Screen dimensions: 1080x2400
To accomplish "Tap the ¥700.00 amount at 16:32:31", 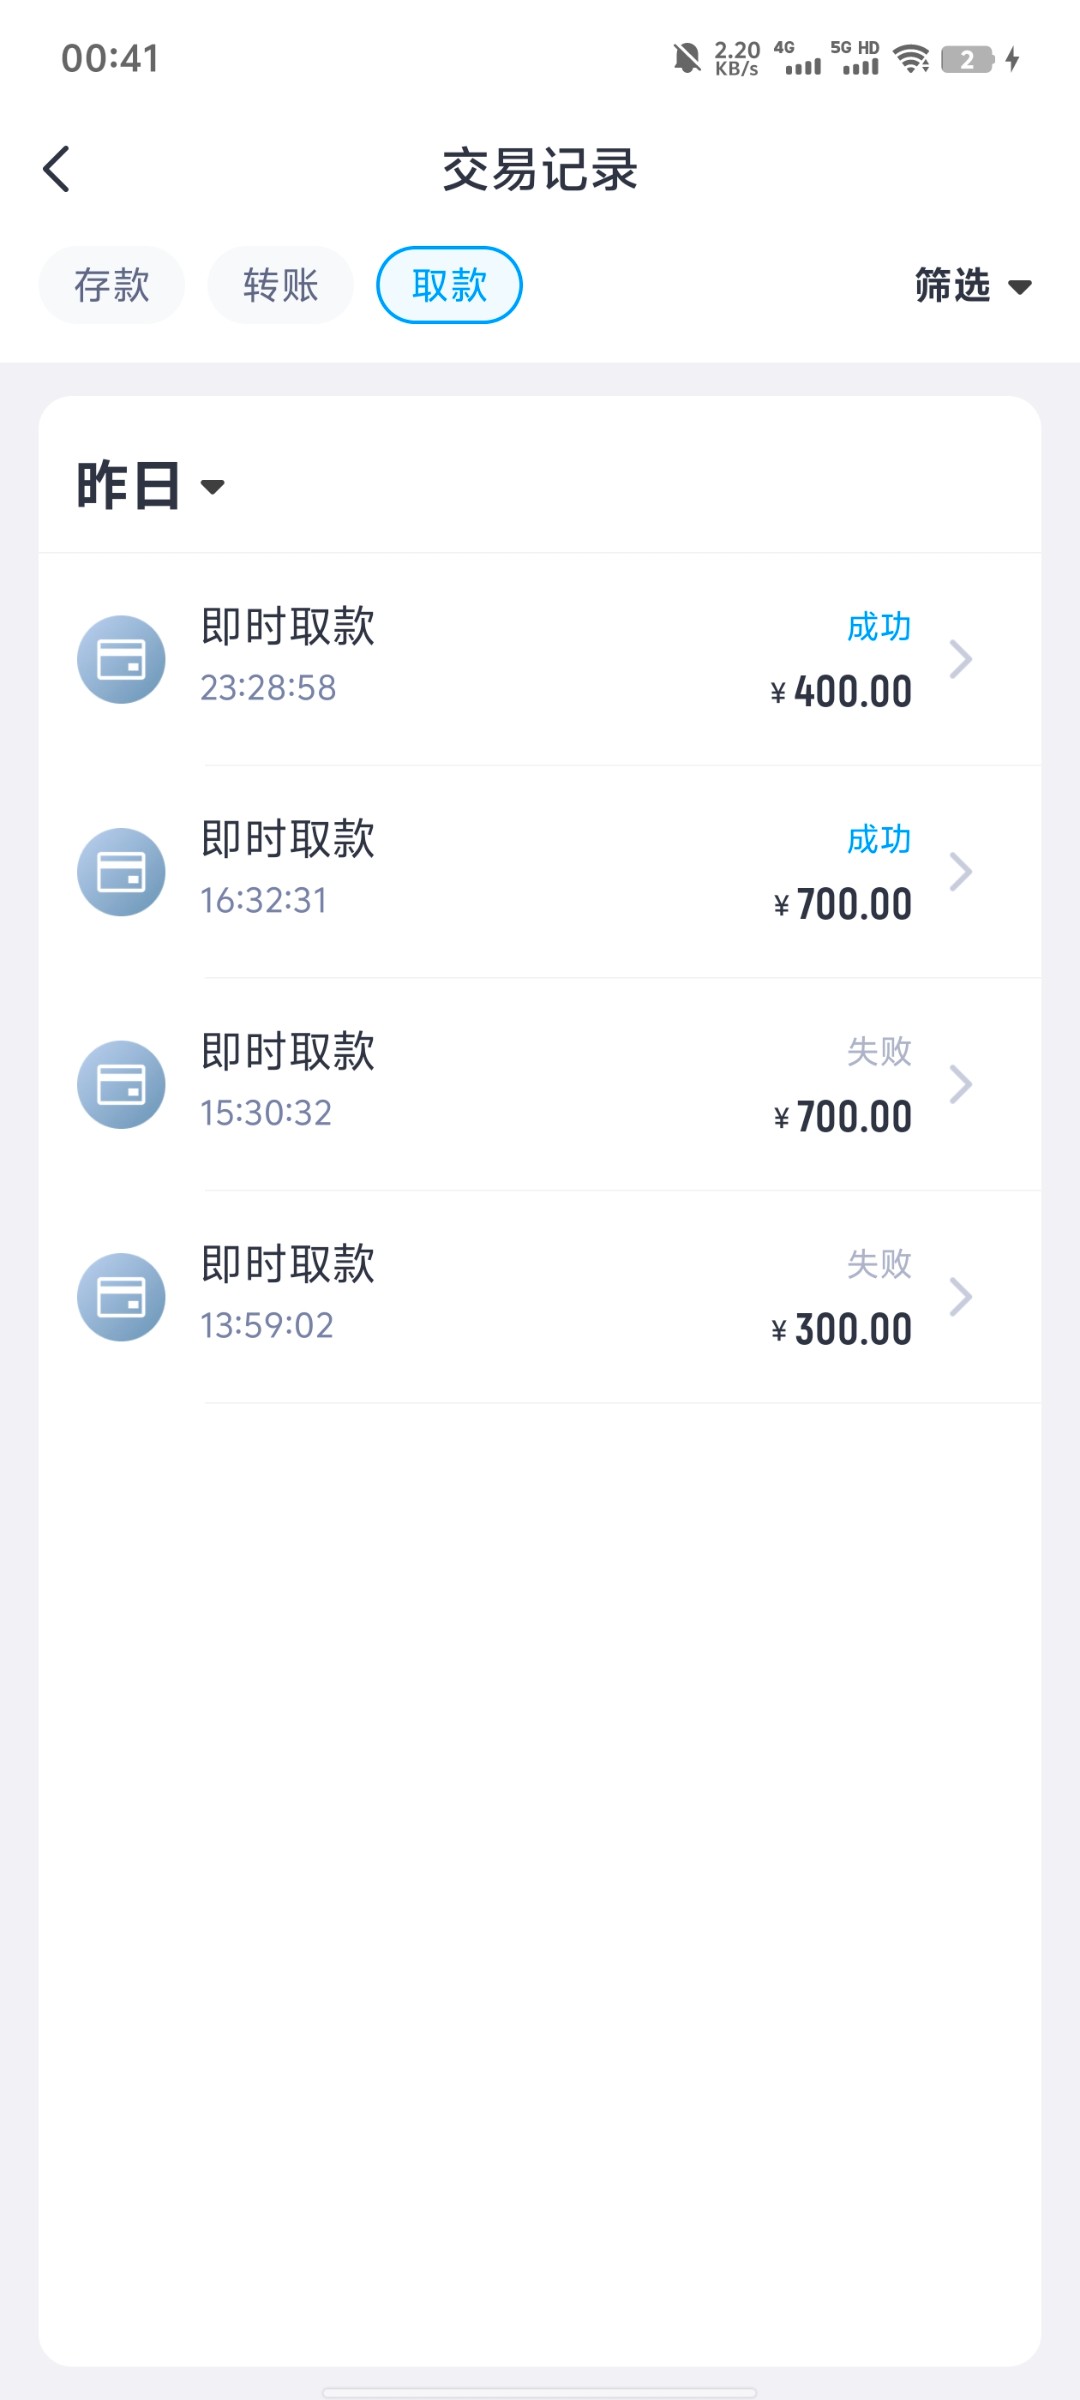I will (843, 905).
